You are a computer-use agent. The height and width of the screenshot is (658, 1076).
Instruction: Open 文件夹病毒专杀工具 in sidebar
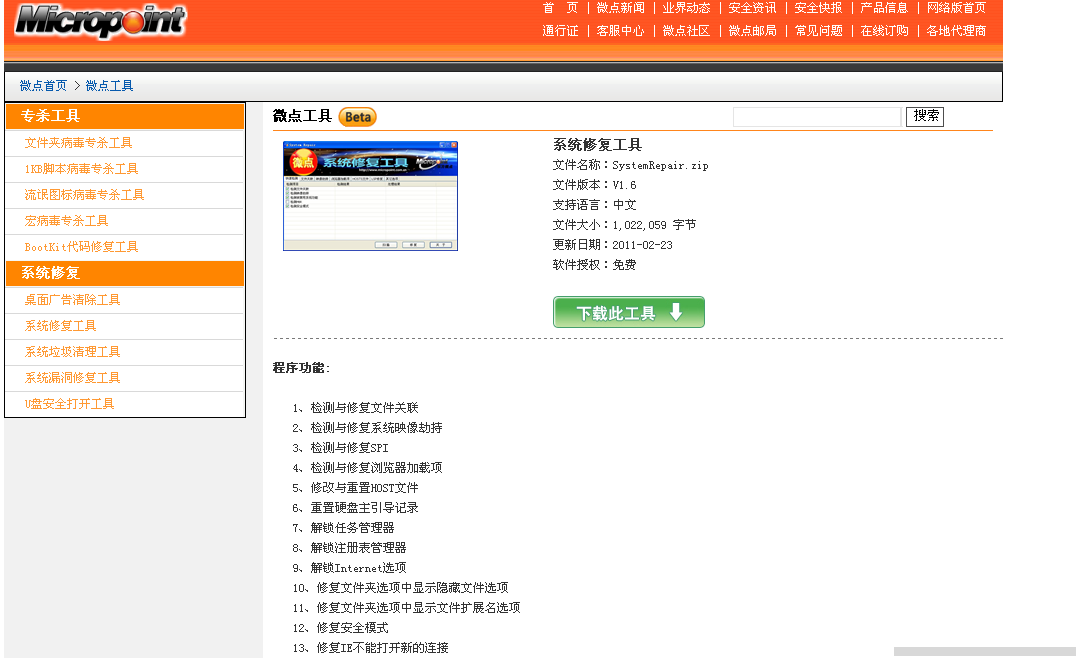(78, 143)
